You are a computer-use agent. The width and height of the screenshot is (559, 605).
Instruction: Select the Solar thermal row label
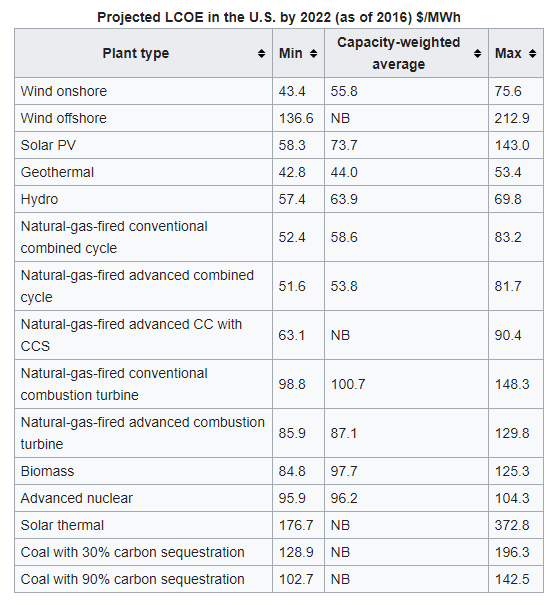62,526
